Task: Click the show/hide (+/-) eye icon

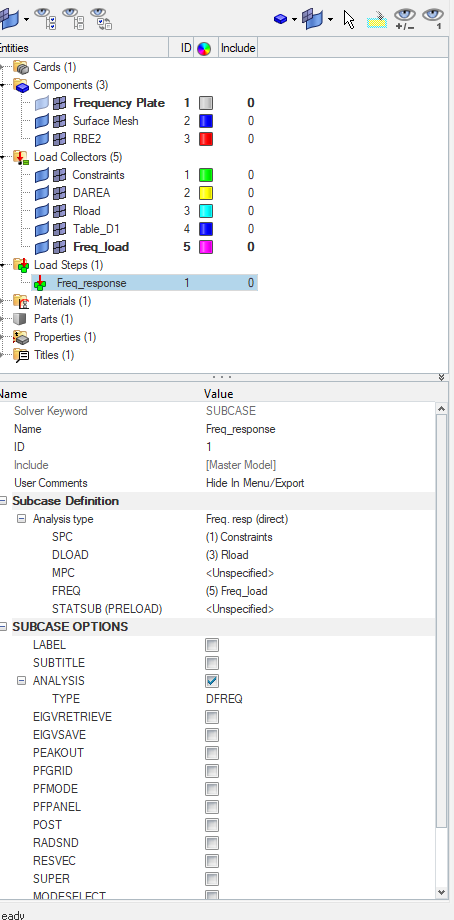Action: point(404,18)
